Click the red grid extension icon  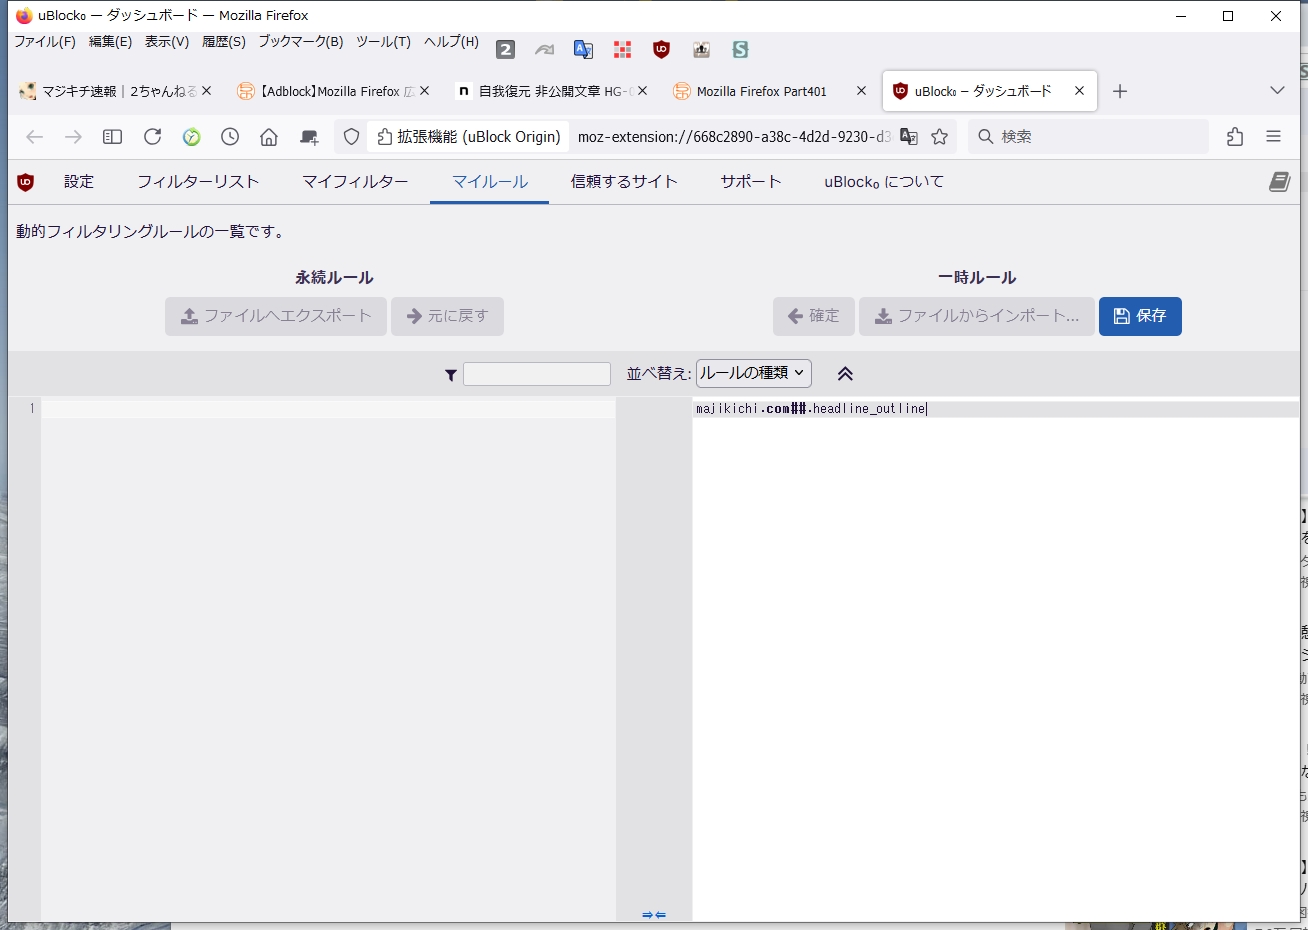tap(622, 49)
